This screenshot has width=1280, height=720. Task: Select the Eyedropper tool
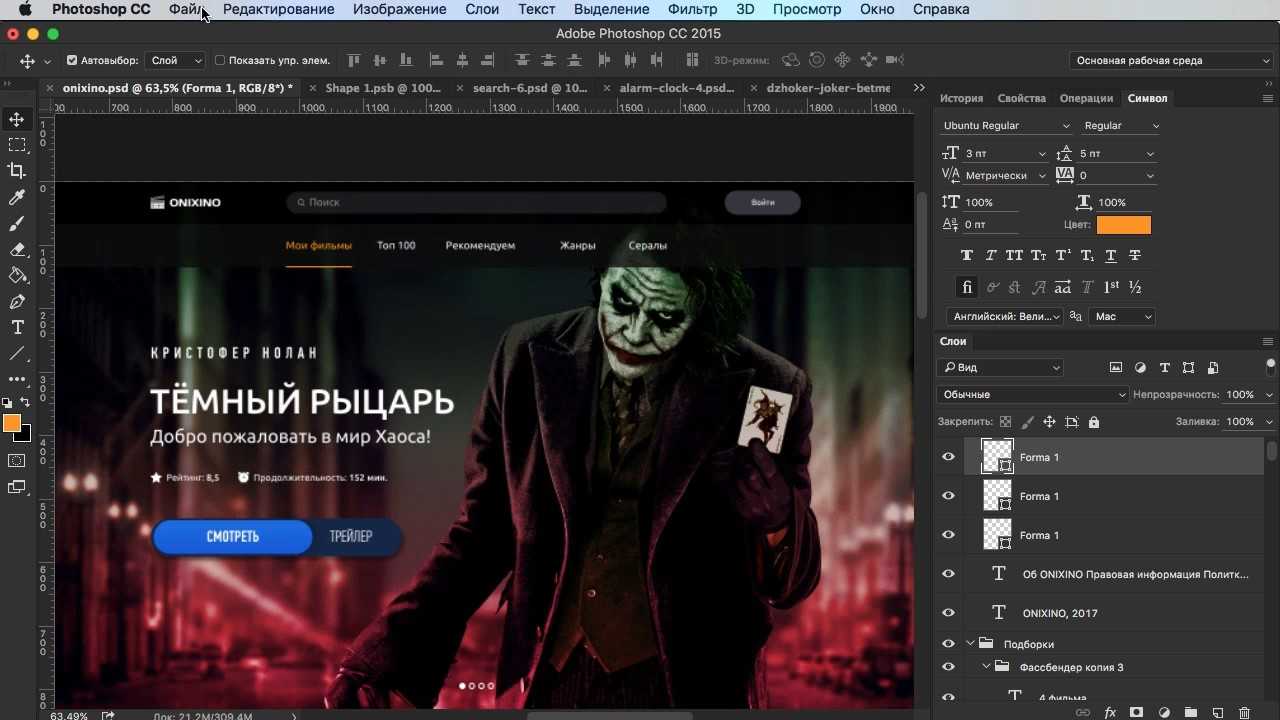pos(17,198)
